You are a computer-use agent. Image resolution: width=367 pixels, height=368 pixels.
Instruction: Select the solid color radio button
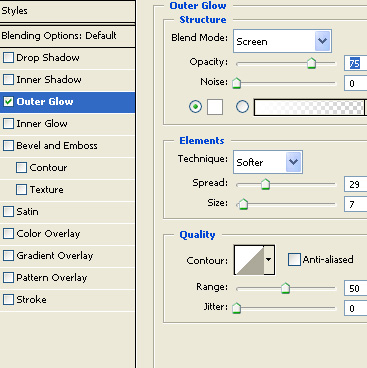tap(195, 107)
